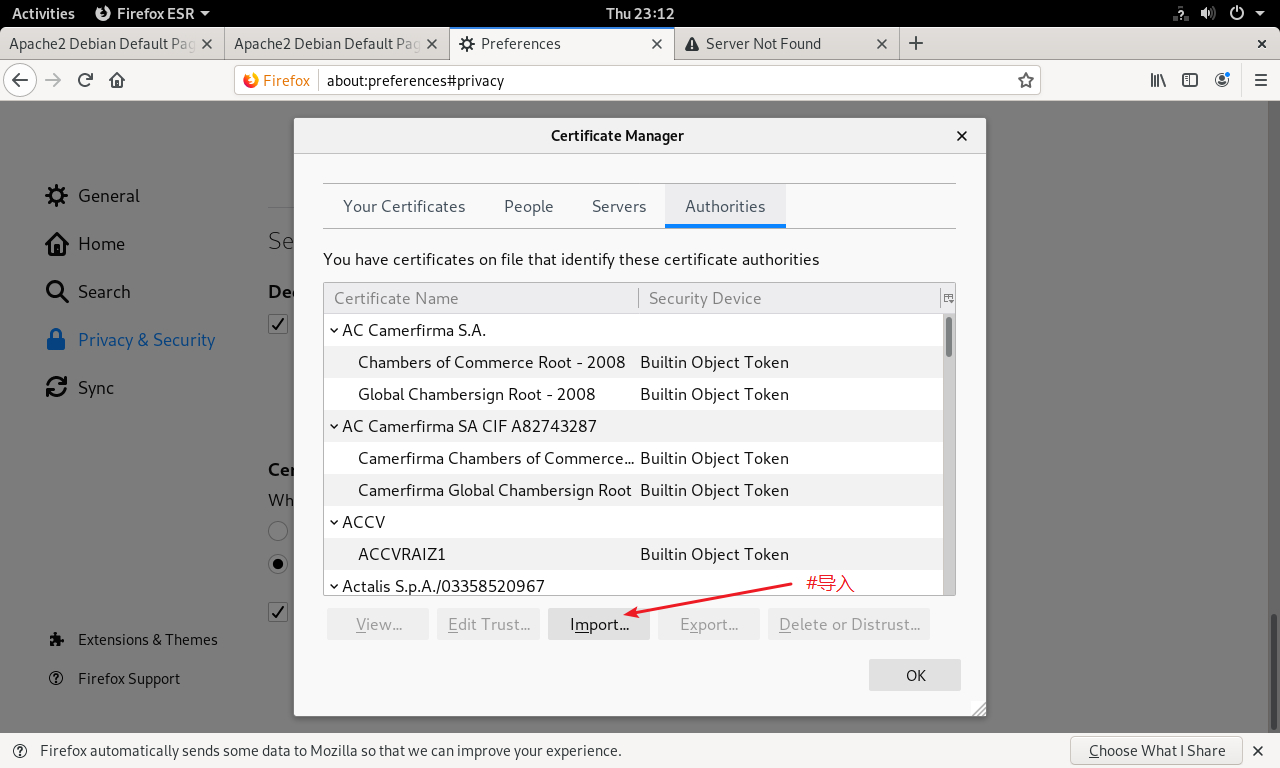Sort by Certificate Name column header
1280x768 pixels.
pyautogui.click(x=481, y=298)
